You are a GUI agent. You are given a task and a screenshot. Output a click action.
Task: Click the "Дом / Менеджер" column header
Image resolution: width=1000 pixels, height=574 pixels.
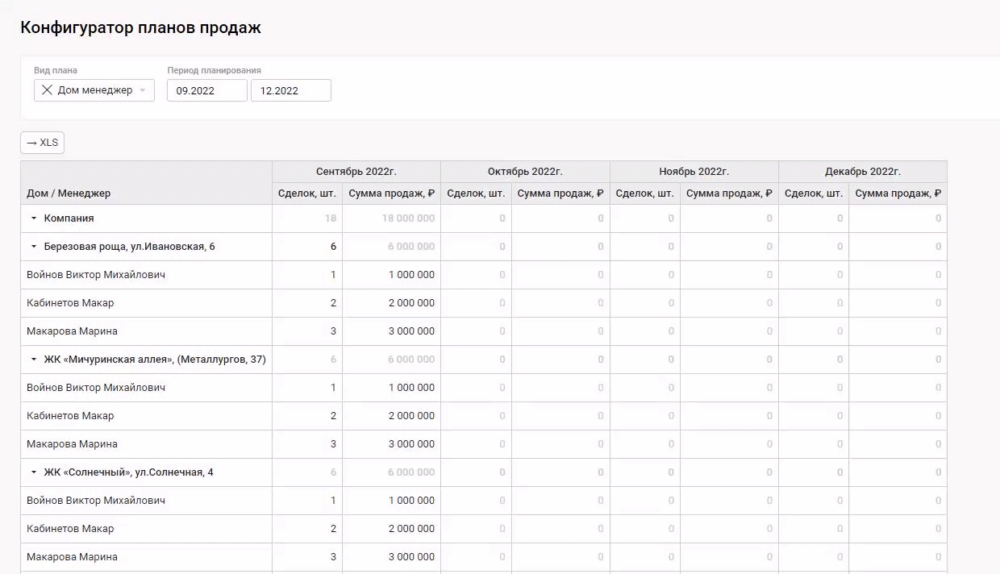pos(69,193)
